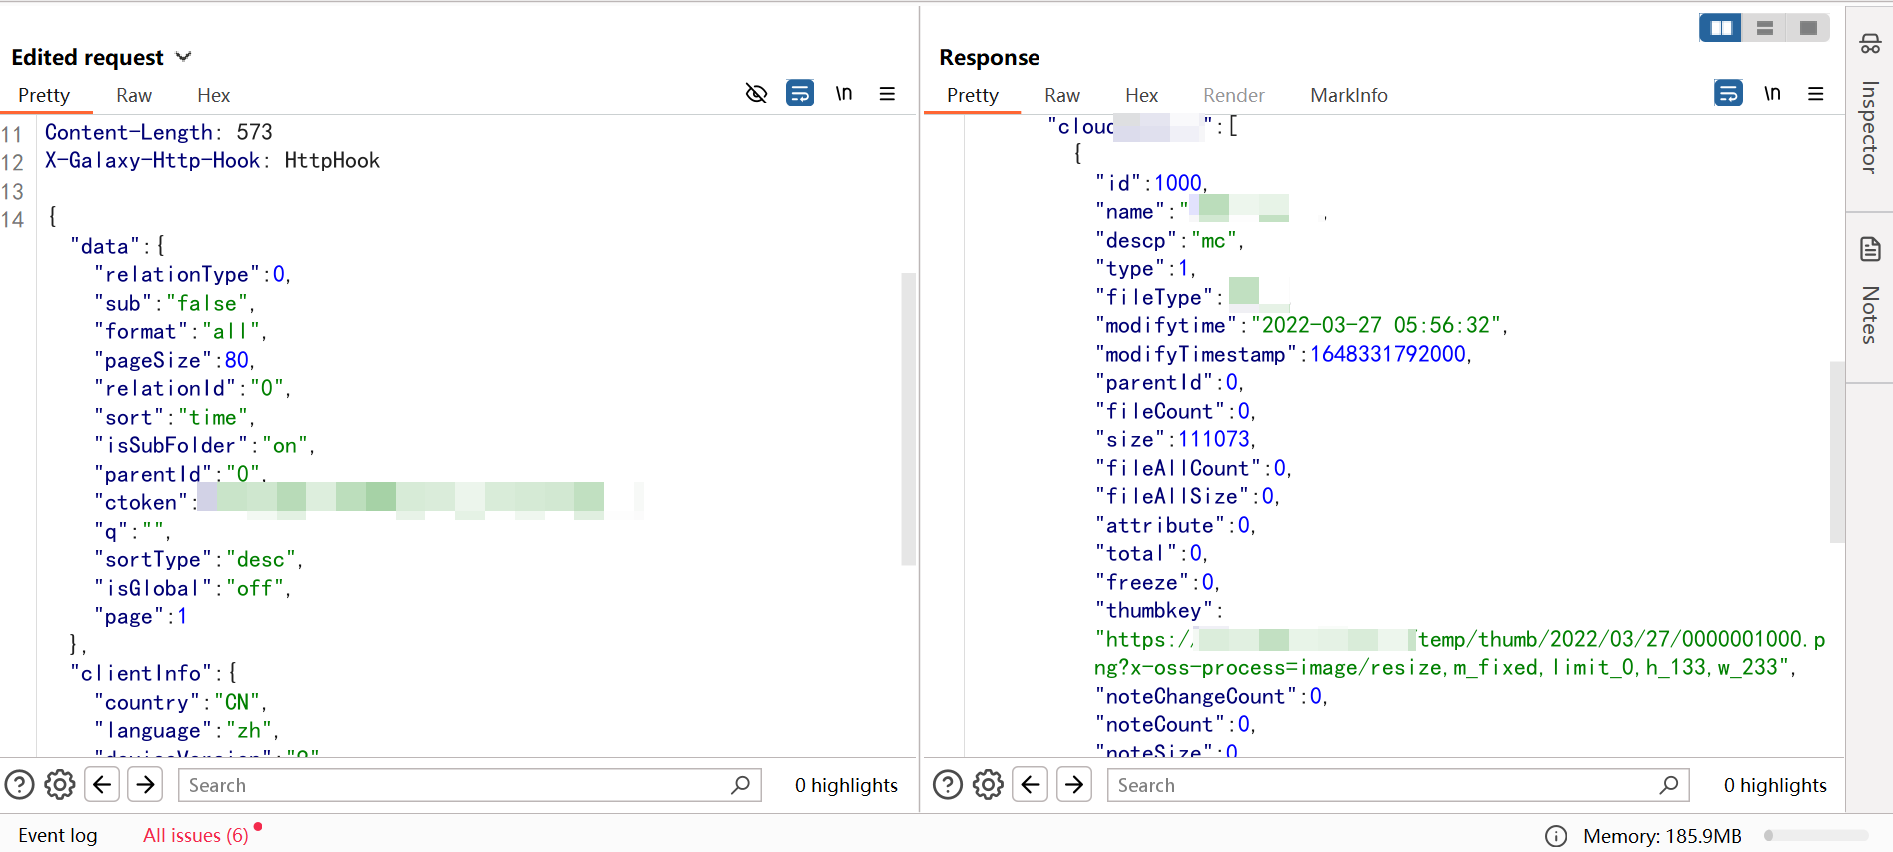Click request pane vertical scrollbar
The image size is (1893, 852).
click(908, 419)
